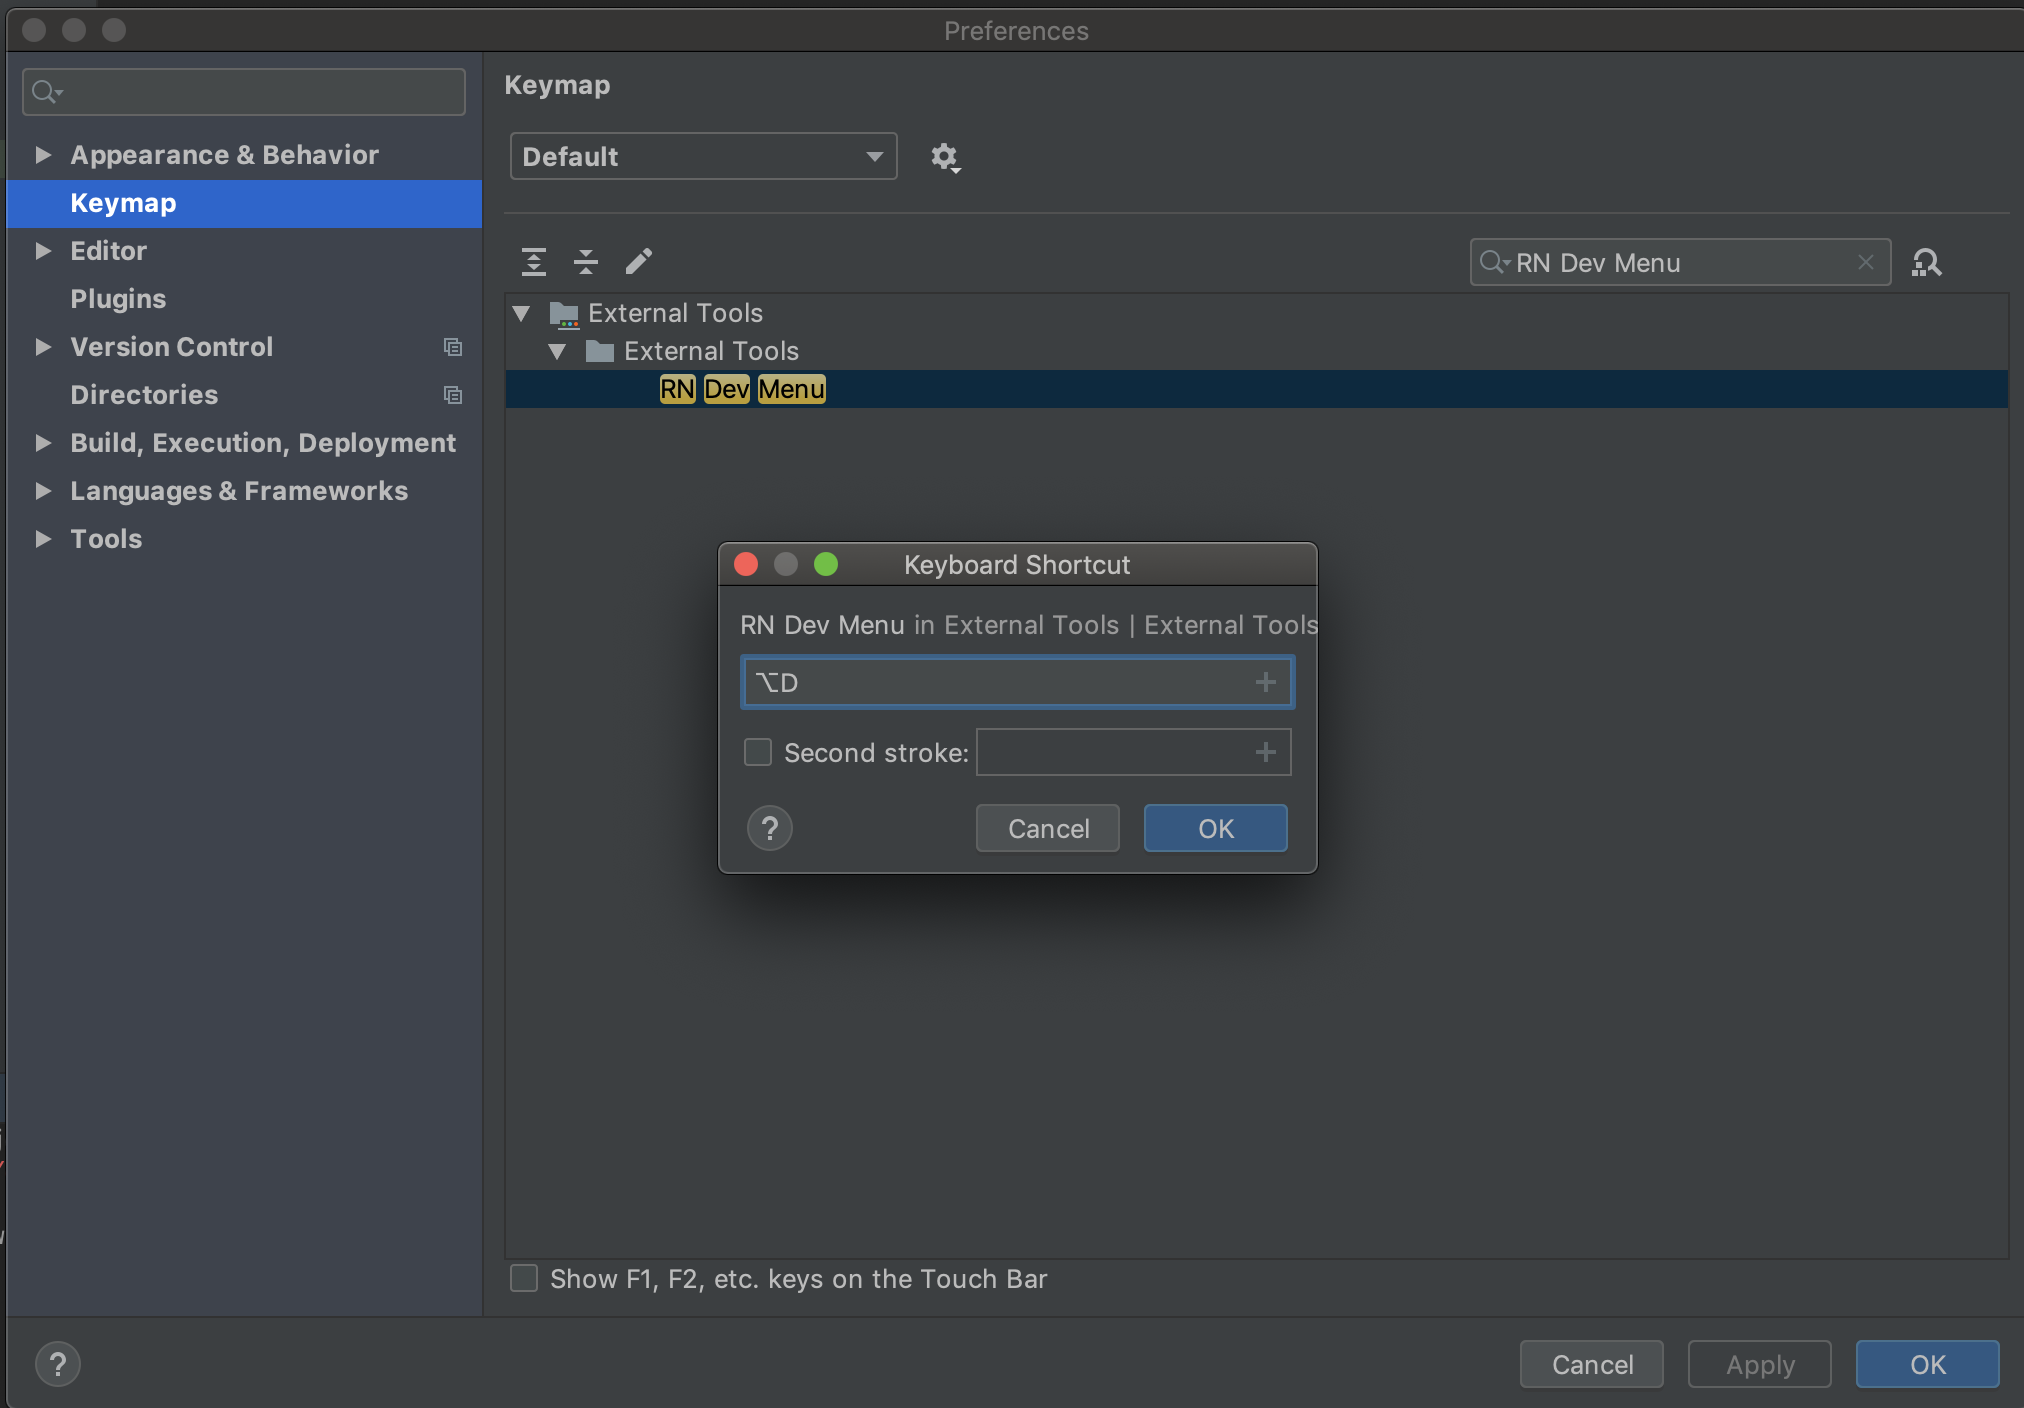Screen dimensions: 2024x1408
Task: Open the Plugins settings page
Action: click(x=118, y=299)
